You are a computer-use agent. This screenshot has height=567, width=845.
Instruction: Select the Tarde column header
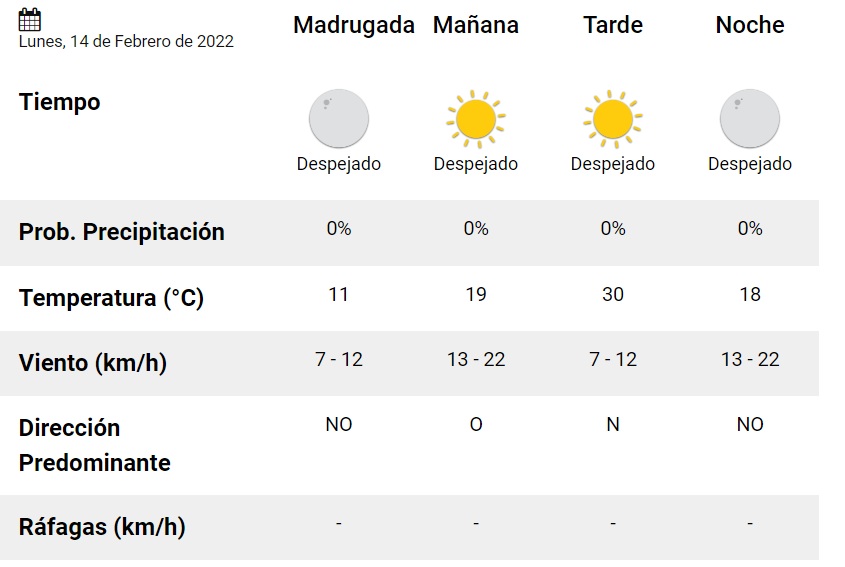point(613,25)
